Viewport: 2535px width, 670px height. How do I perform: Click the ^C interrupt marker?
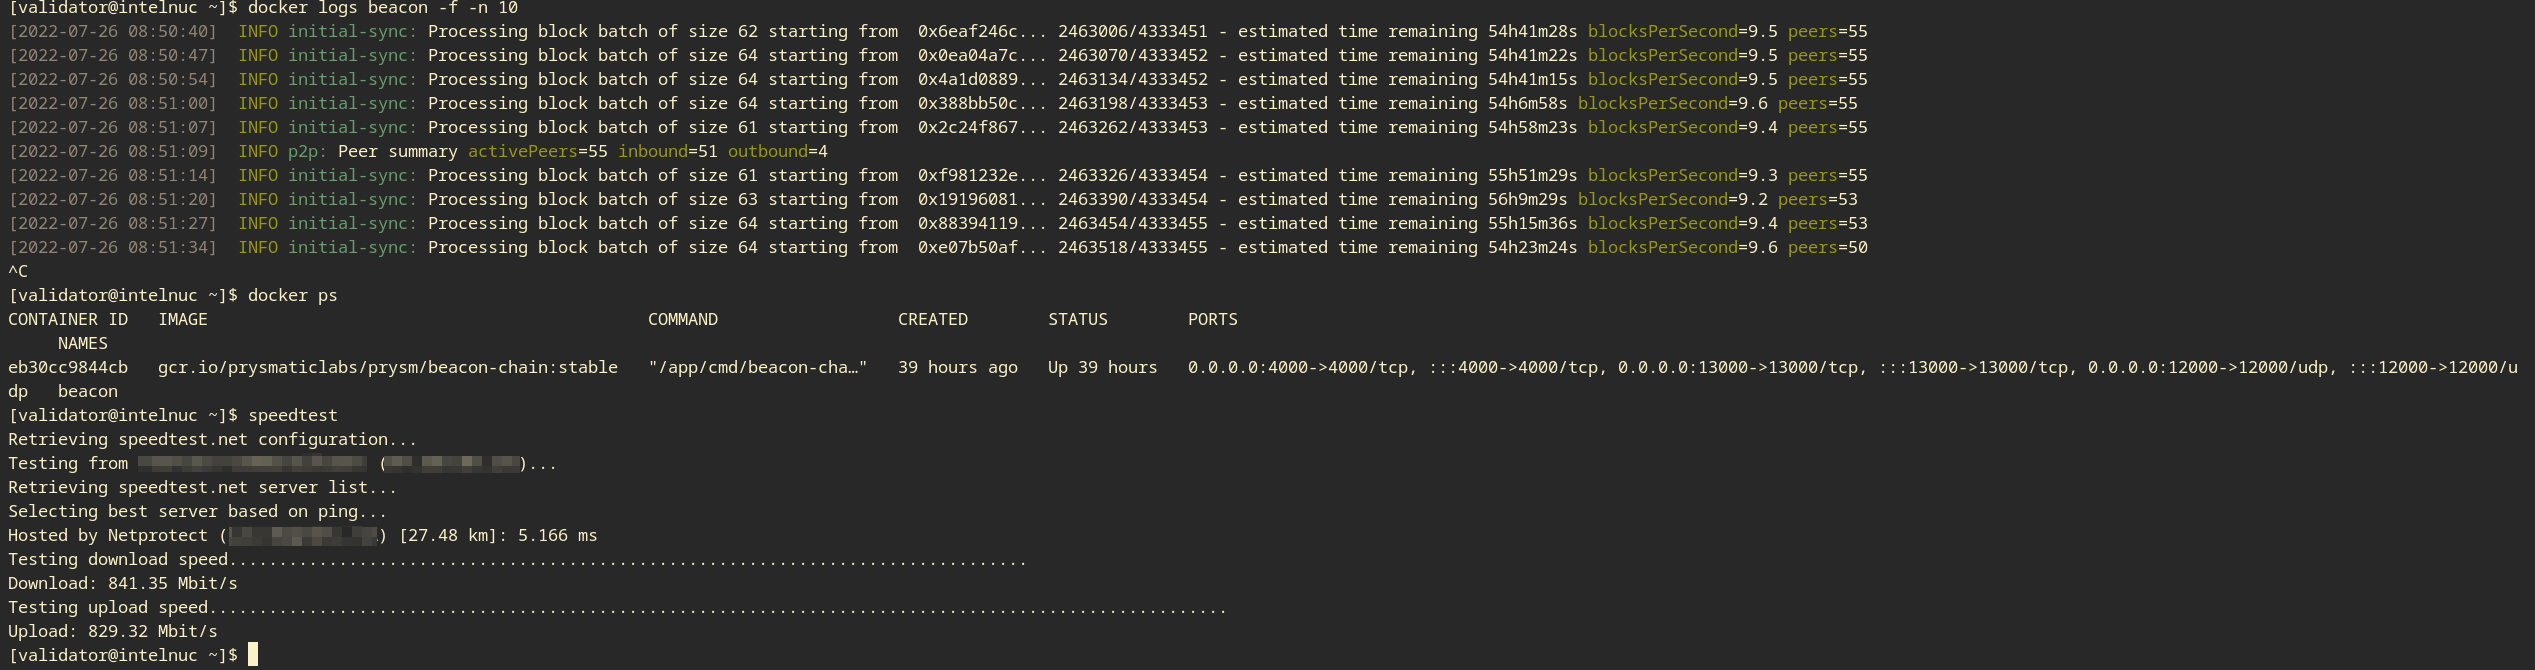pos(18,272)
